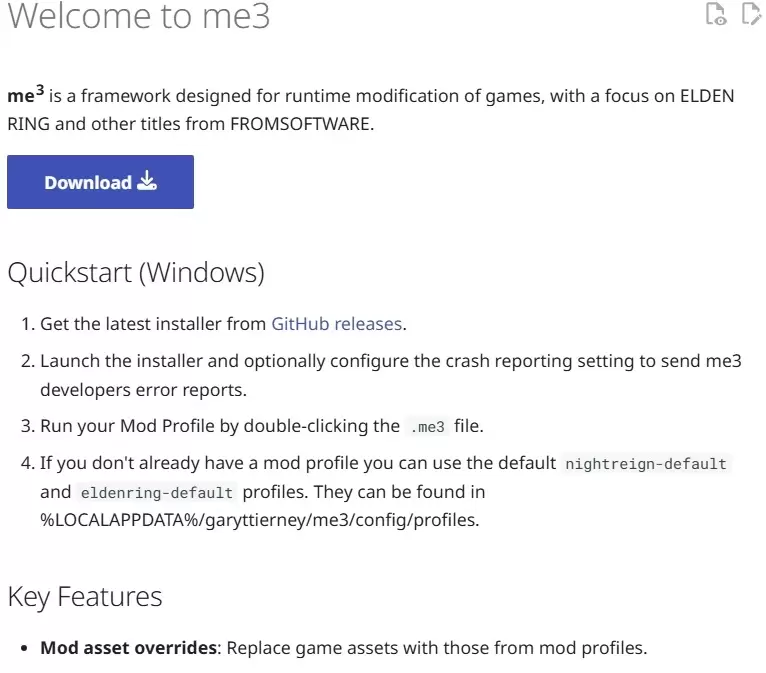Image resolution: width=766 pixels, height=673 pixels.
Task: Click "Get the latest installer from" text
Action: tap(154, 324)
